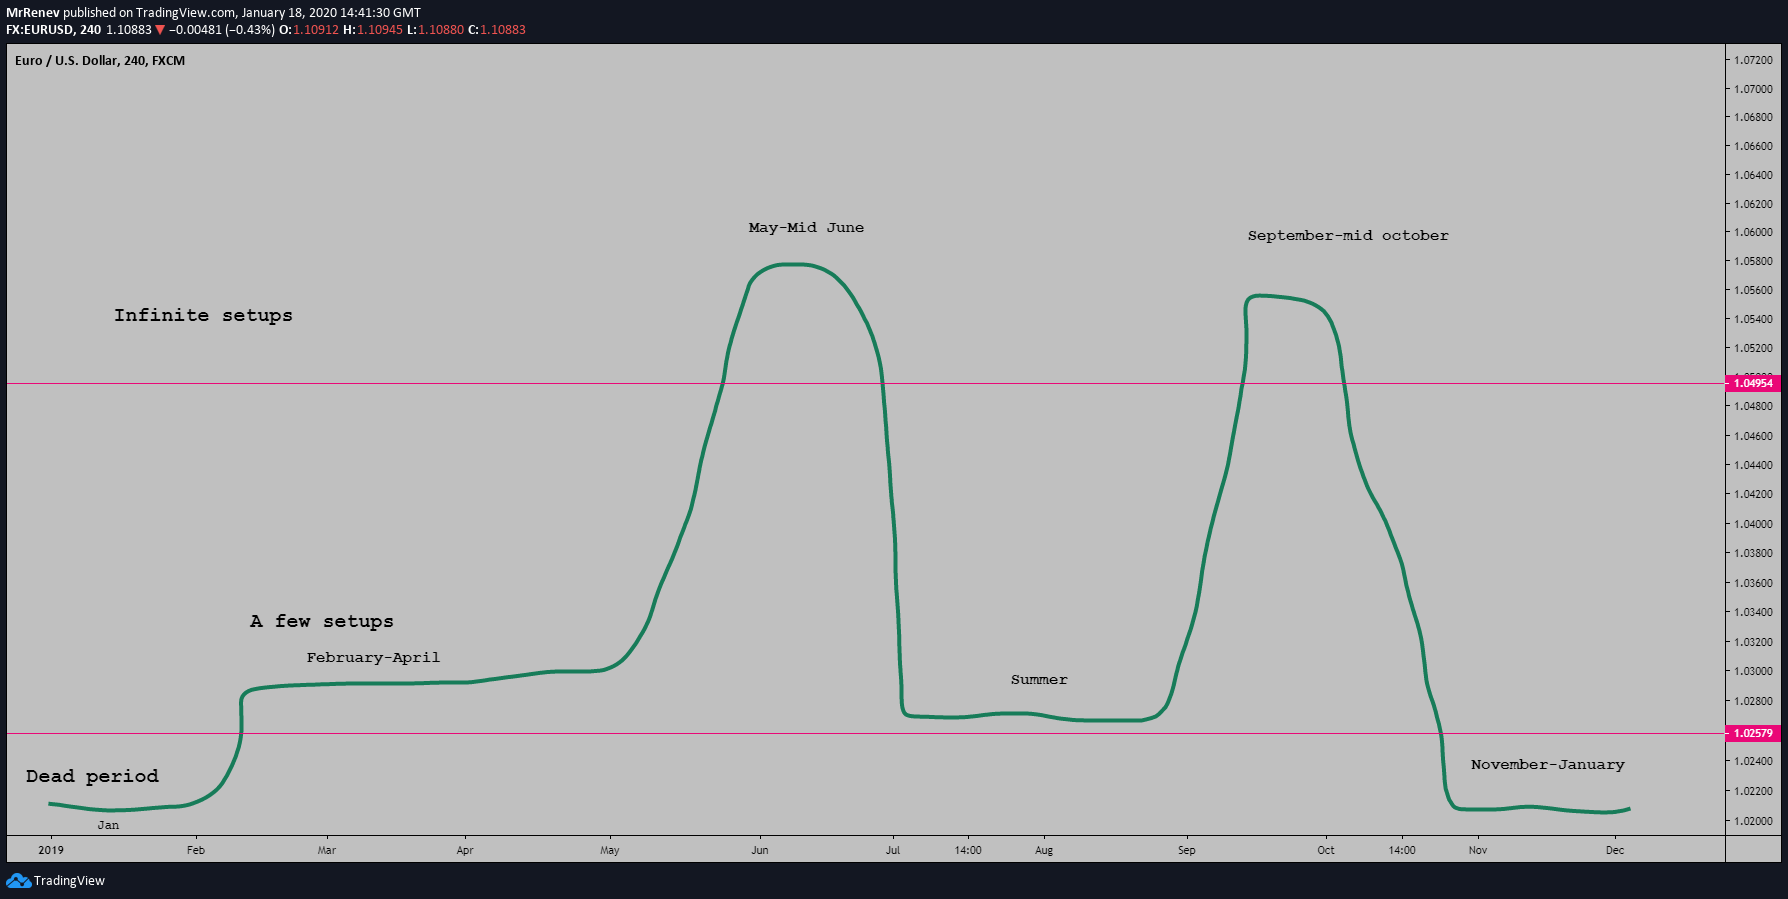Click the 1.02579 pink price label
The height and width of the screenshot is (899, 1788).
click(1753, 733)
